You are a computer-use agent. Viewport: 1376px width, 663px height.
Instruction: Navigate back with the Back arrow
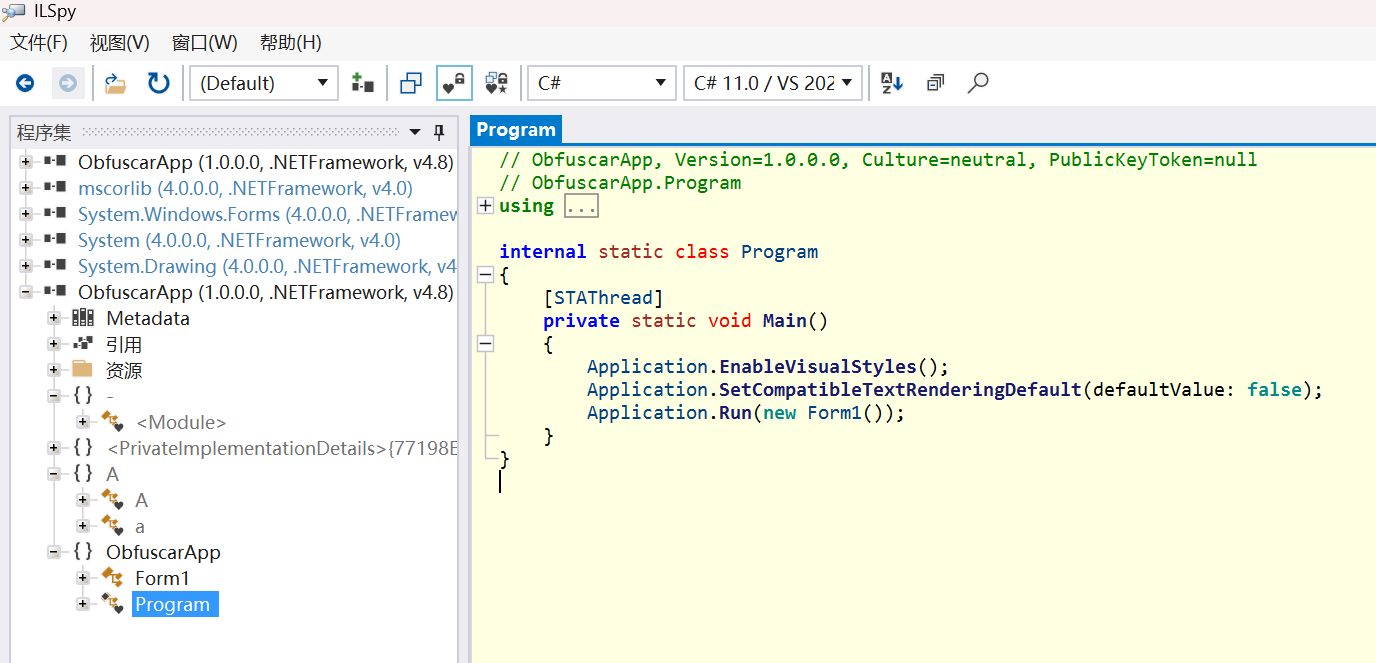pos(25,83)
